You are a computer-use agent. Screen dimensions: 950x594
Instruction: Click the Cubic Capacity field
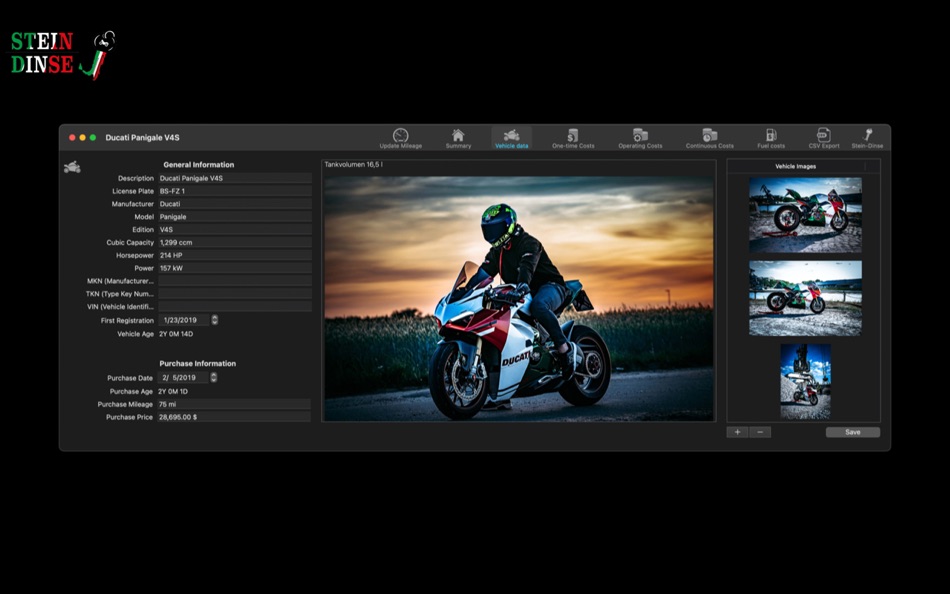point(234,242)
